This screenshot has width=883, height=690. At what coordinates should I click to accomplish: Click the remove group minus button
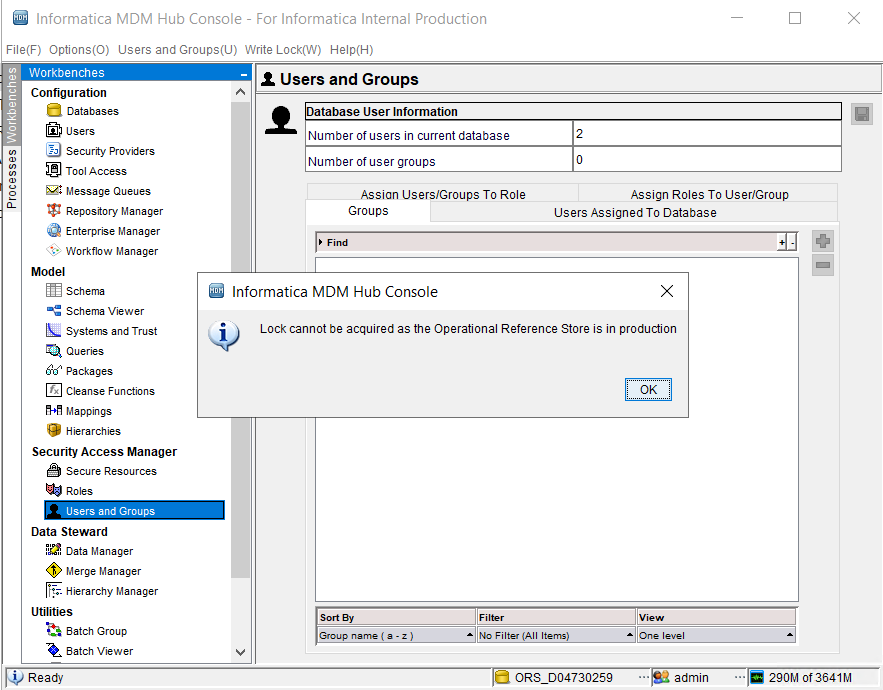pos(823,265)
